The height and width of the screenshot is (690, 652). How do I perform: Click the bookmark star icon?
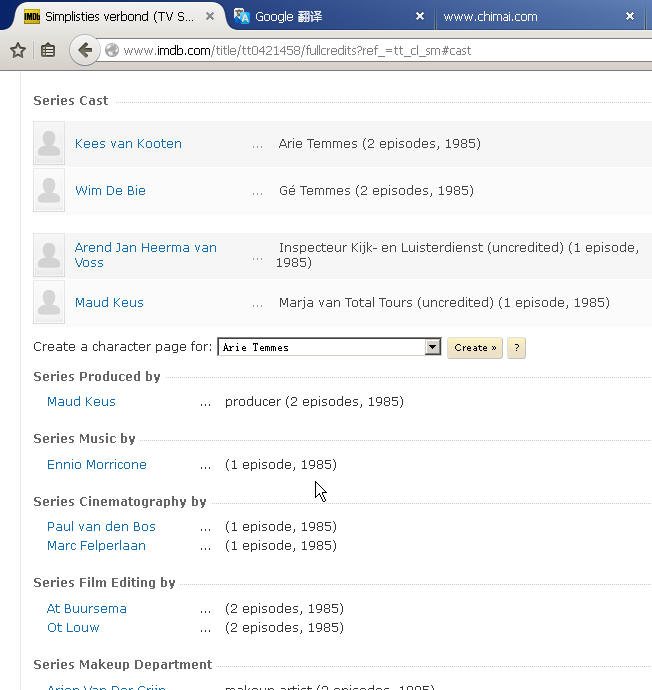(x=18, y=51)
